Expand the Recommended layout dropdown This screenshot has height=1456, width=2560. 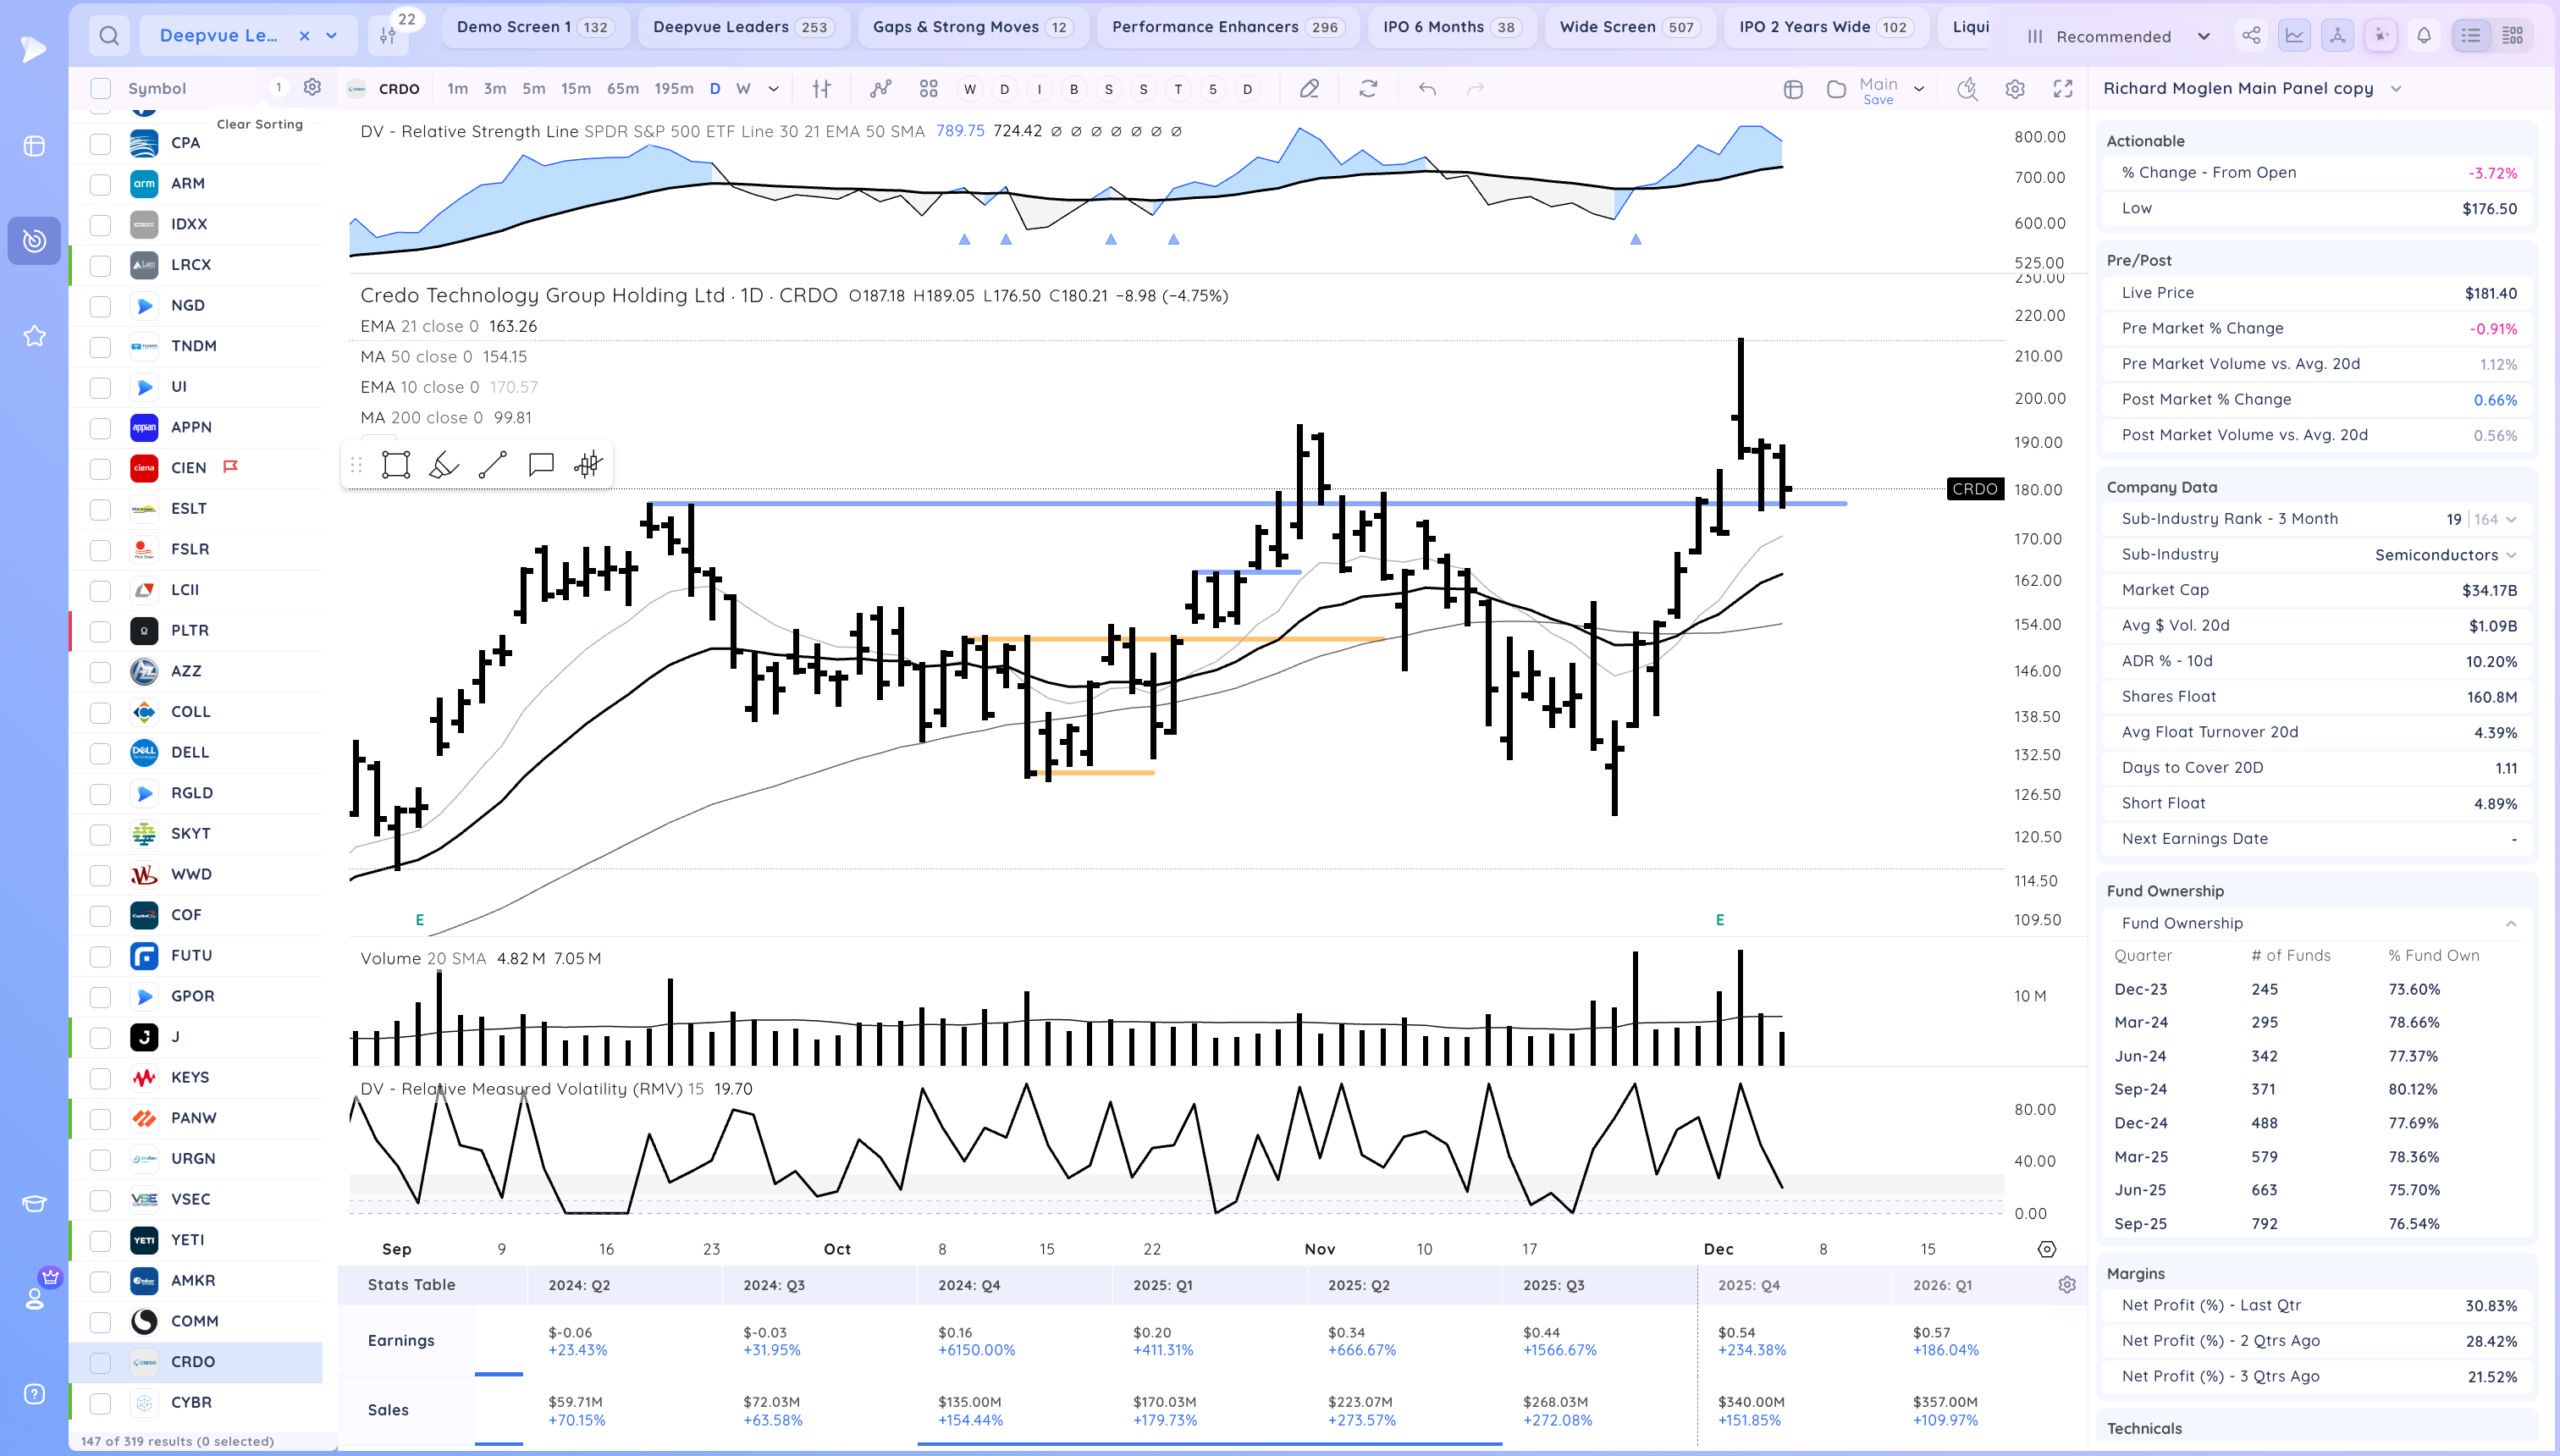coord(2204,36)
